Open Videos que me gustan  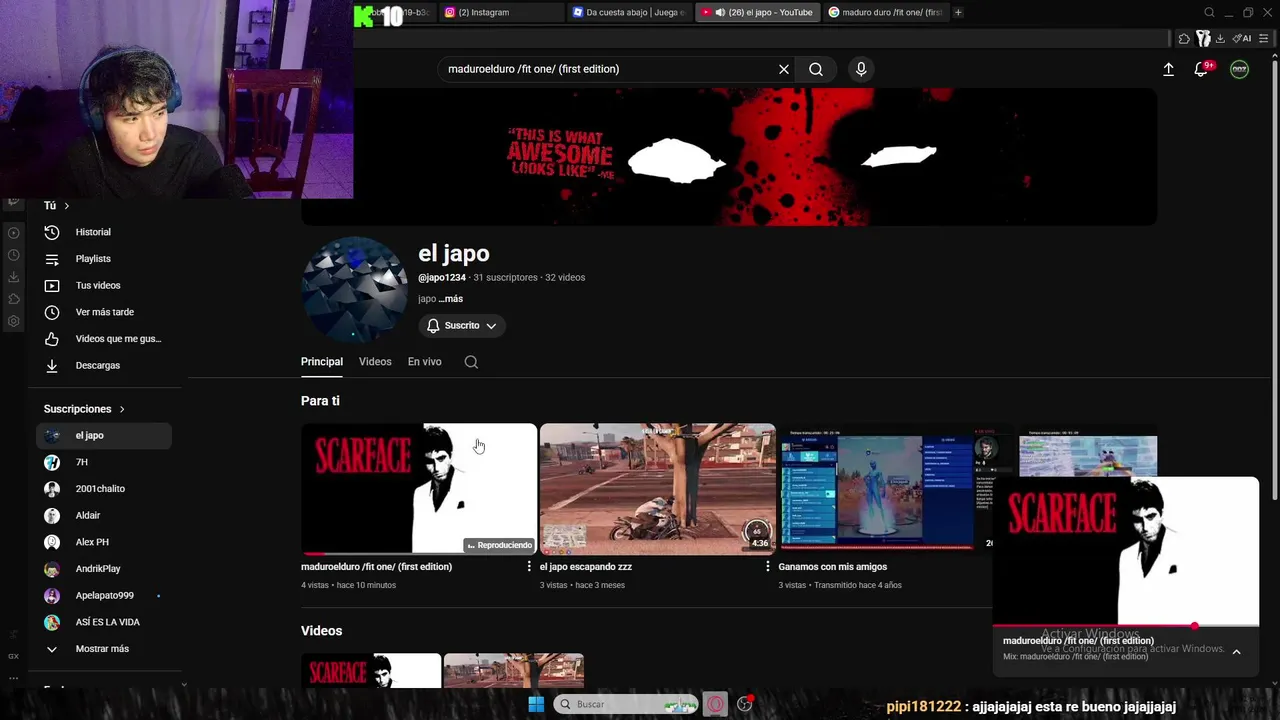(104, 339)
